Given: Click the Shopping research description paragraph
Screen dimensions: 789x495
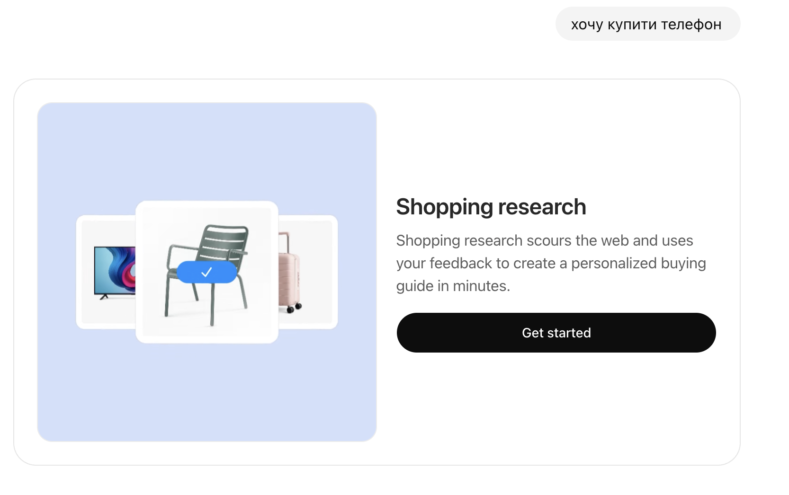Looking at the screenshot, I should click(551, 263).
